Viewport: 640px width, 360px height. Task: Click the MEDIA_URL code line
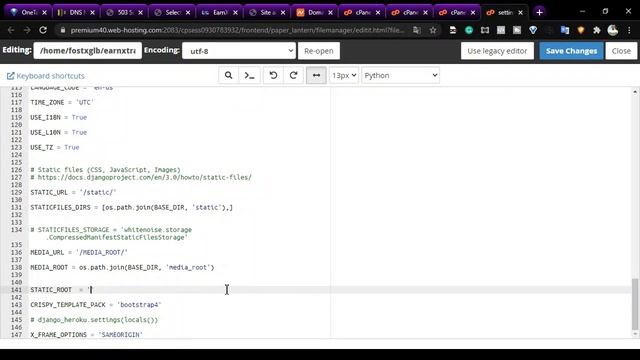[79, 252]
